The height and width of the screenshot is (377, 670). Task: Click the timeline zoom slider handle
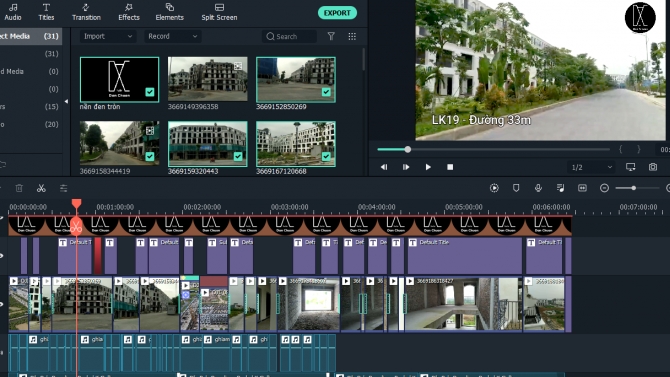[634, 188]
